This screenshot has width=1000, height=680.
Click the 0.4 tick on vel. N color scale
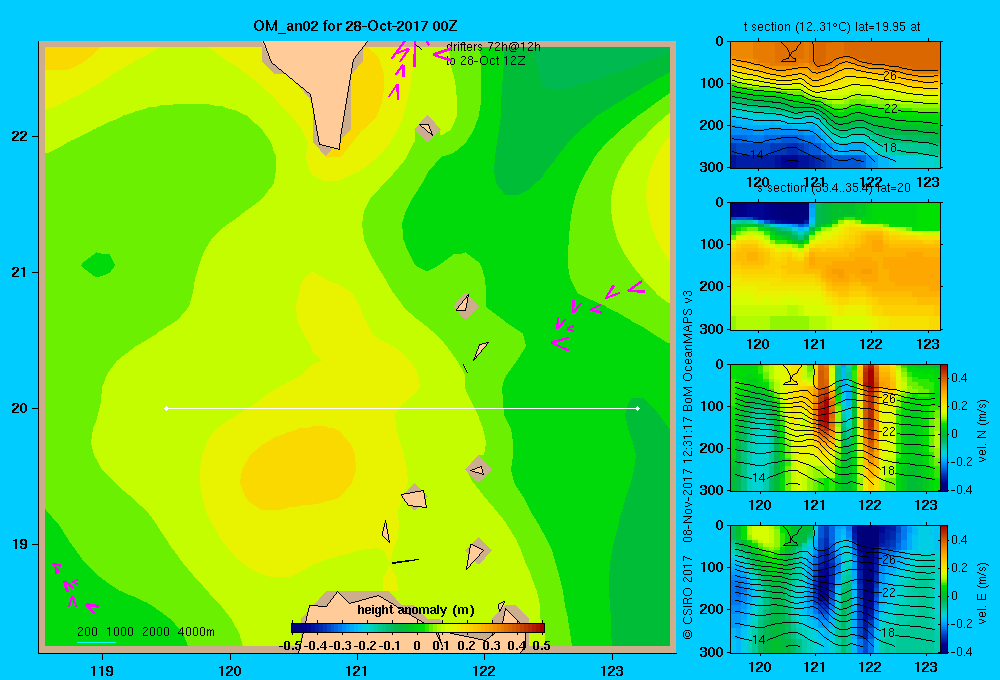(x=959, y=378)
